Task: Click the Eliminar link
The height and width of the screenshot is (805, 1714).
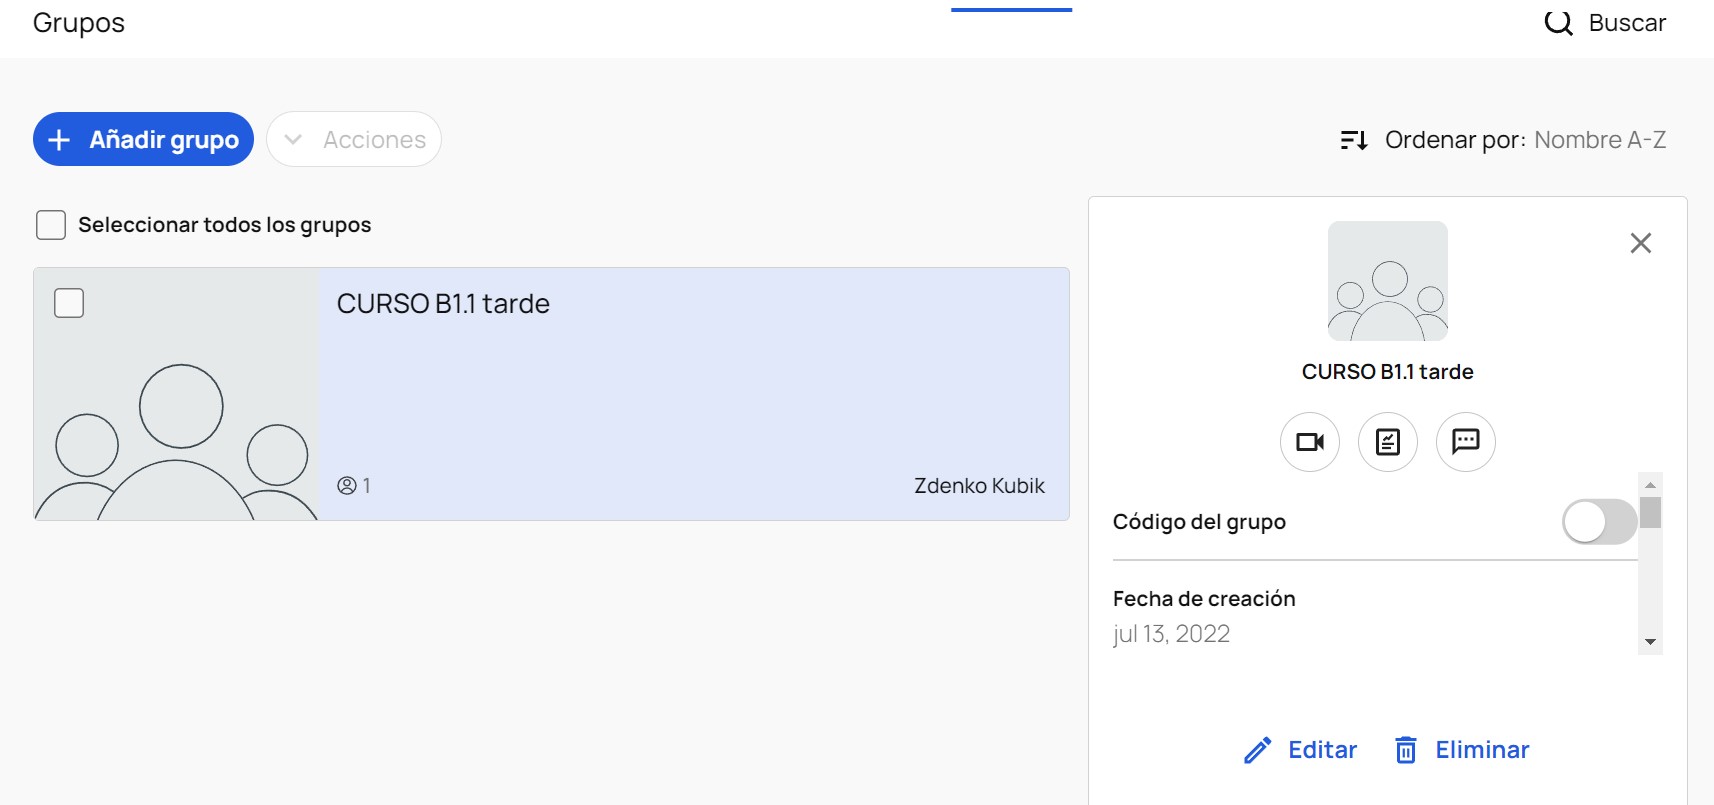Action: coord(1482,750)
